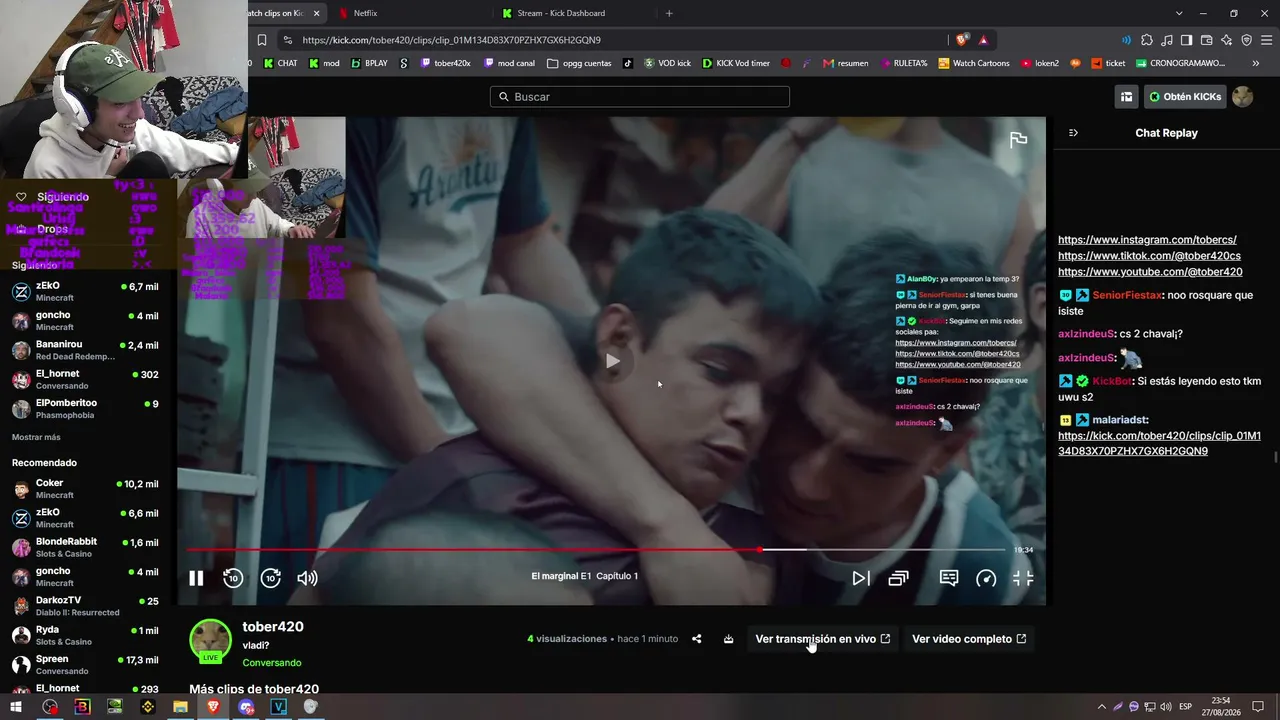Open Ryda channel in sidebar
This screenshot has height=720, width=1280.
point(85,635)
